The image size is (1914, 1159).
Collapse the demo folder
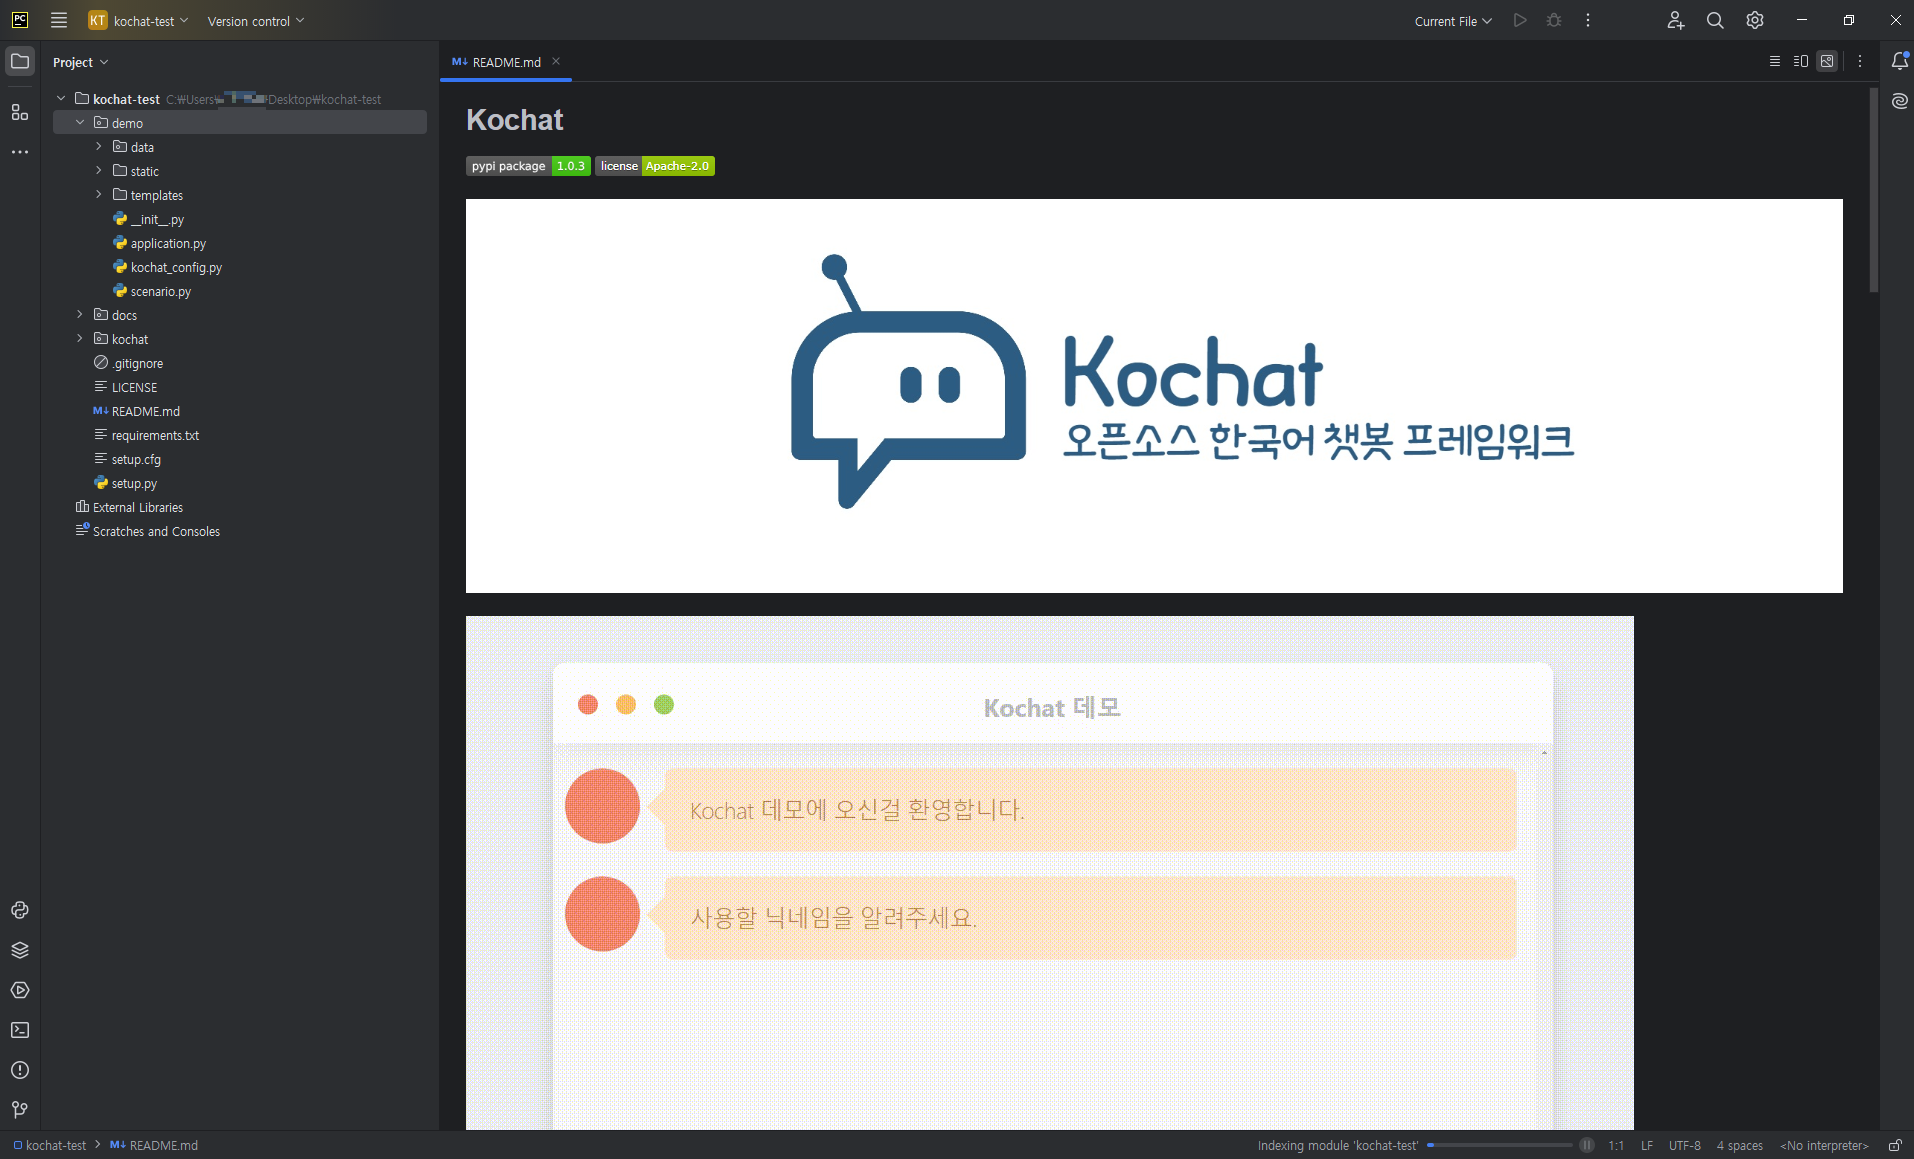click(80, 122)
